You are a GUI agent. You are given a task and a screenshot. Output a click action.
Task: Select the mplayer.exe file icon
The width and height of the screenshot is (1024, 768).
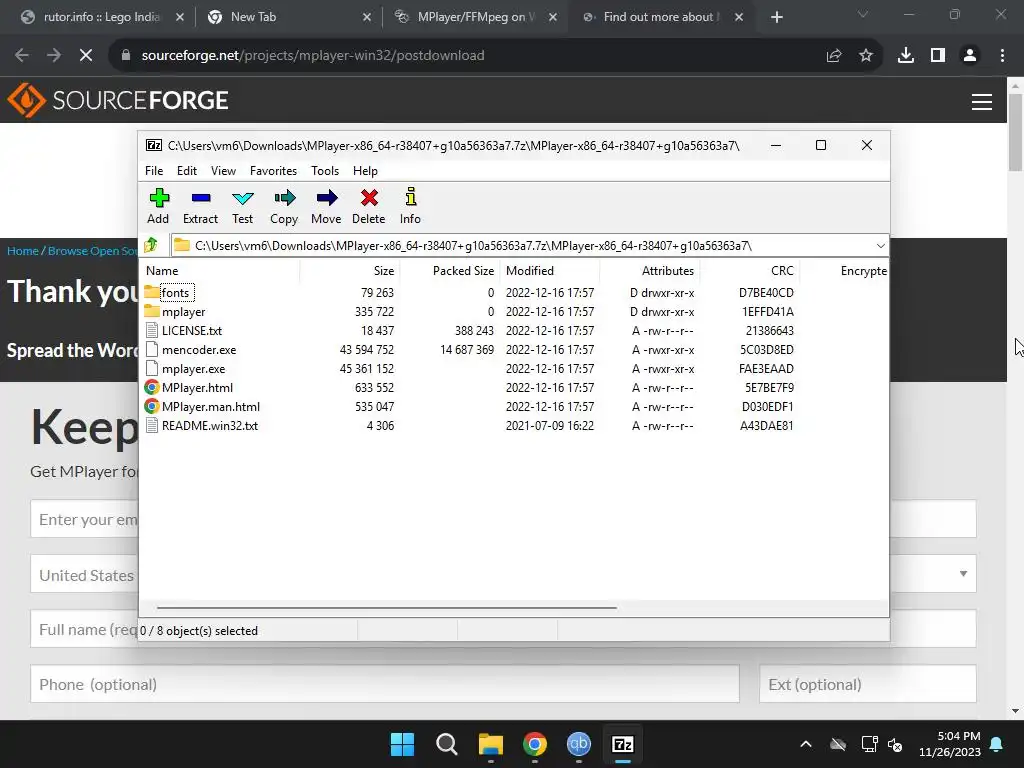point(152,368)
